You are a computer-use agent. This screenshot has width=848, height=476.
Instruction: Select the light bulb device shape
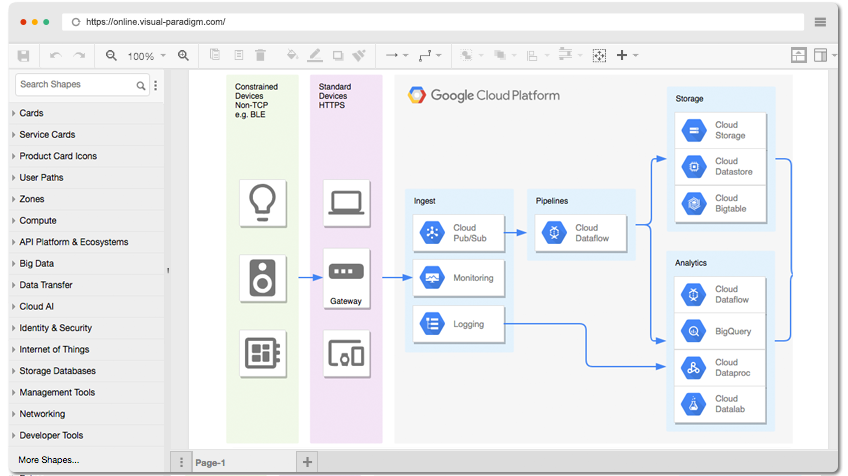(x=263, y=203)
